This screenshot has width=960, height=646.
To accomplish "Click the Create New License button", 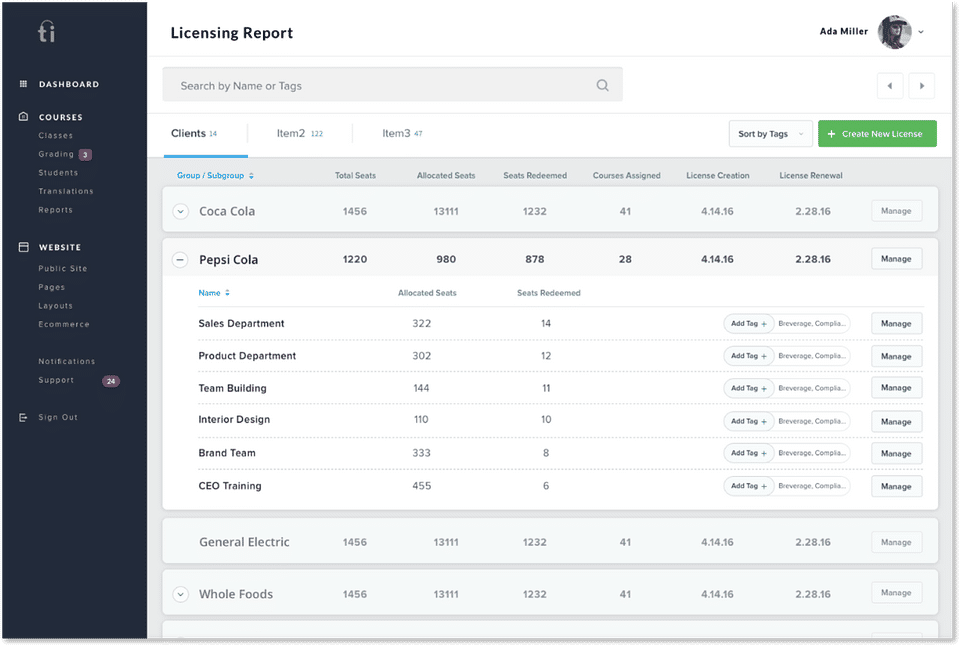I will (877, 134).
